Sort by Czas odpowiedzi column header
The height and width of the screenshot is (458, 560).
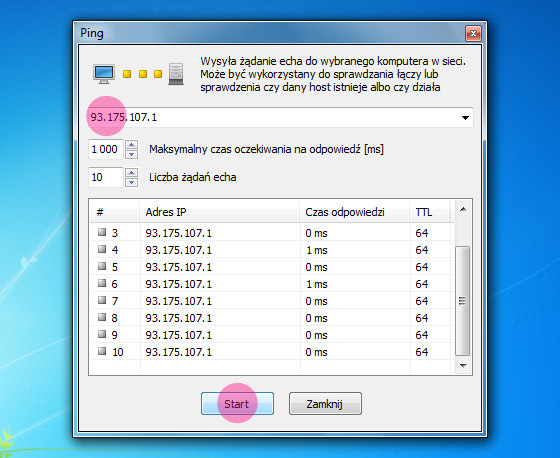pos(355,212)
